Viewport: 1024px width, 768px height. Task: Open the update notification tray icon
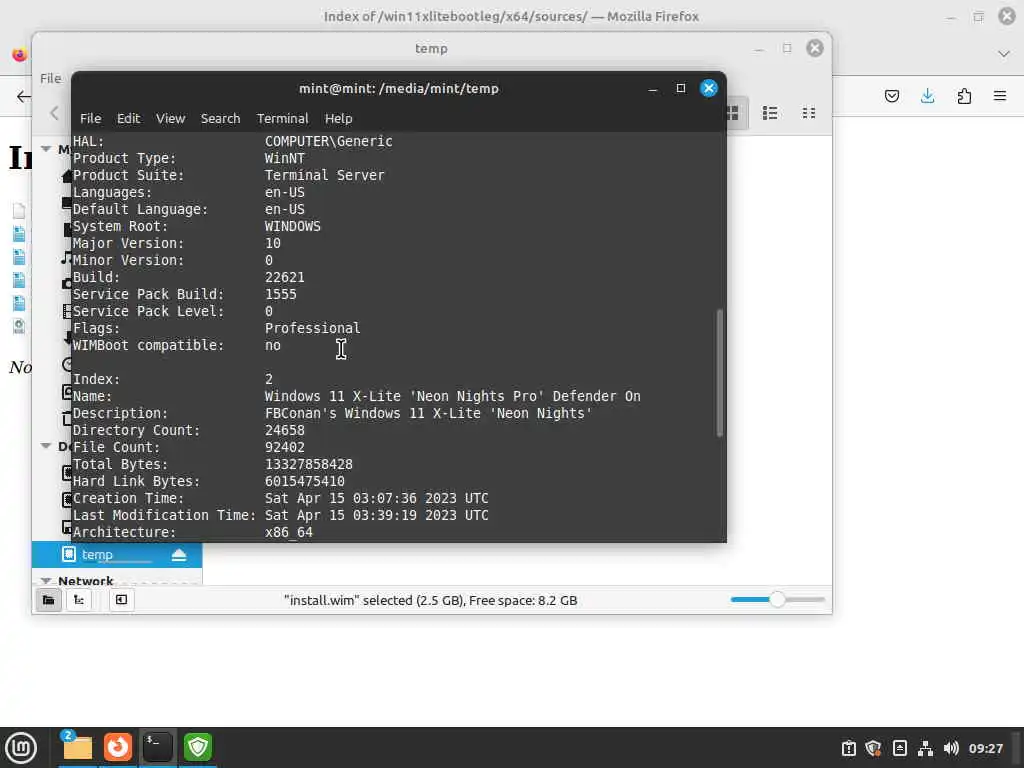click(x=848, y=748)
